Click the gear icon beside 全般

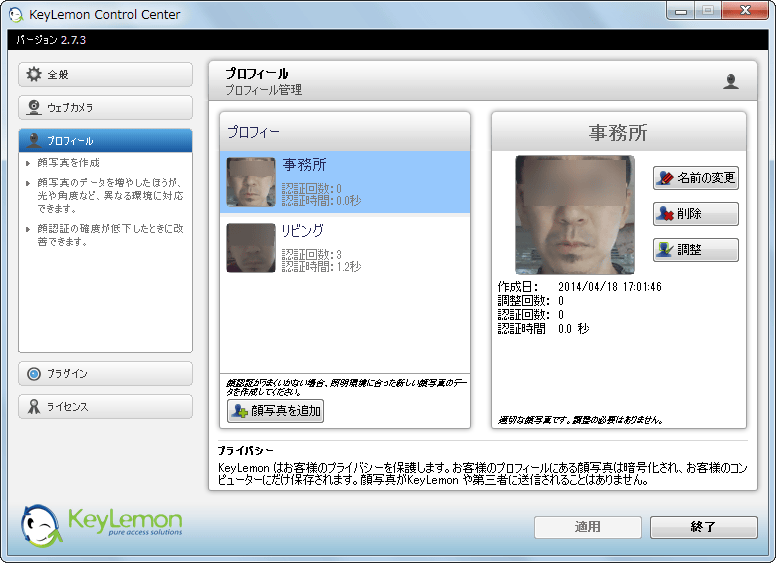(x=34, y=75)
